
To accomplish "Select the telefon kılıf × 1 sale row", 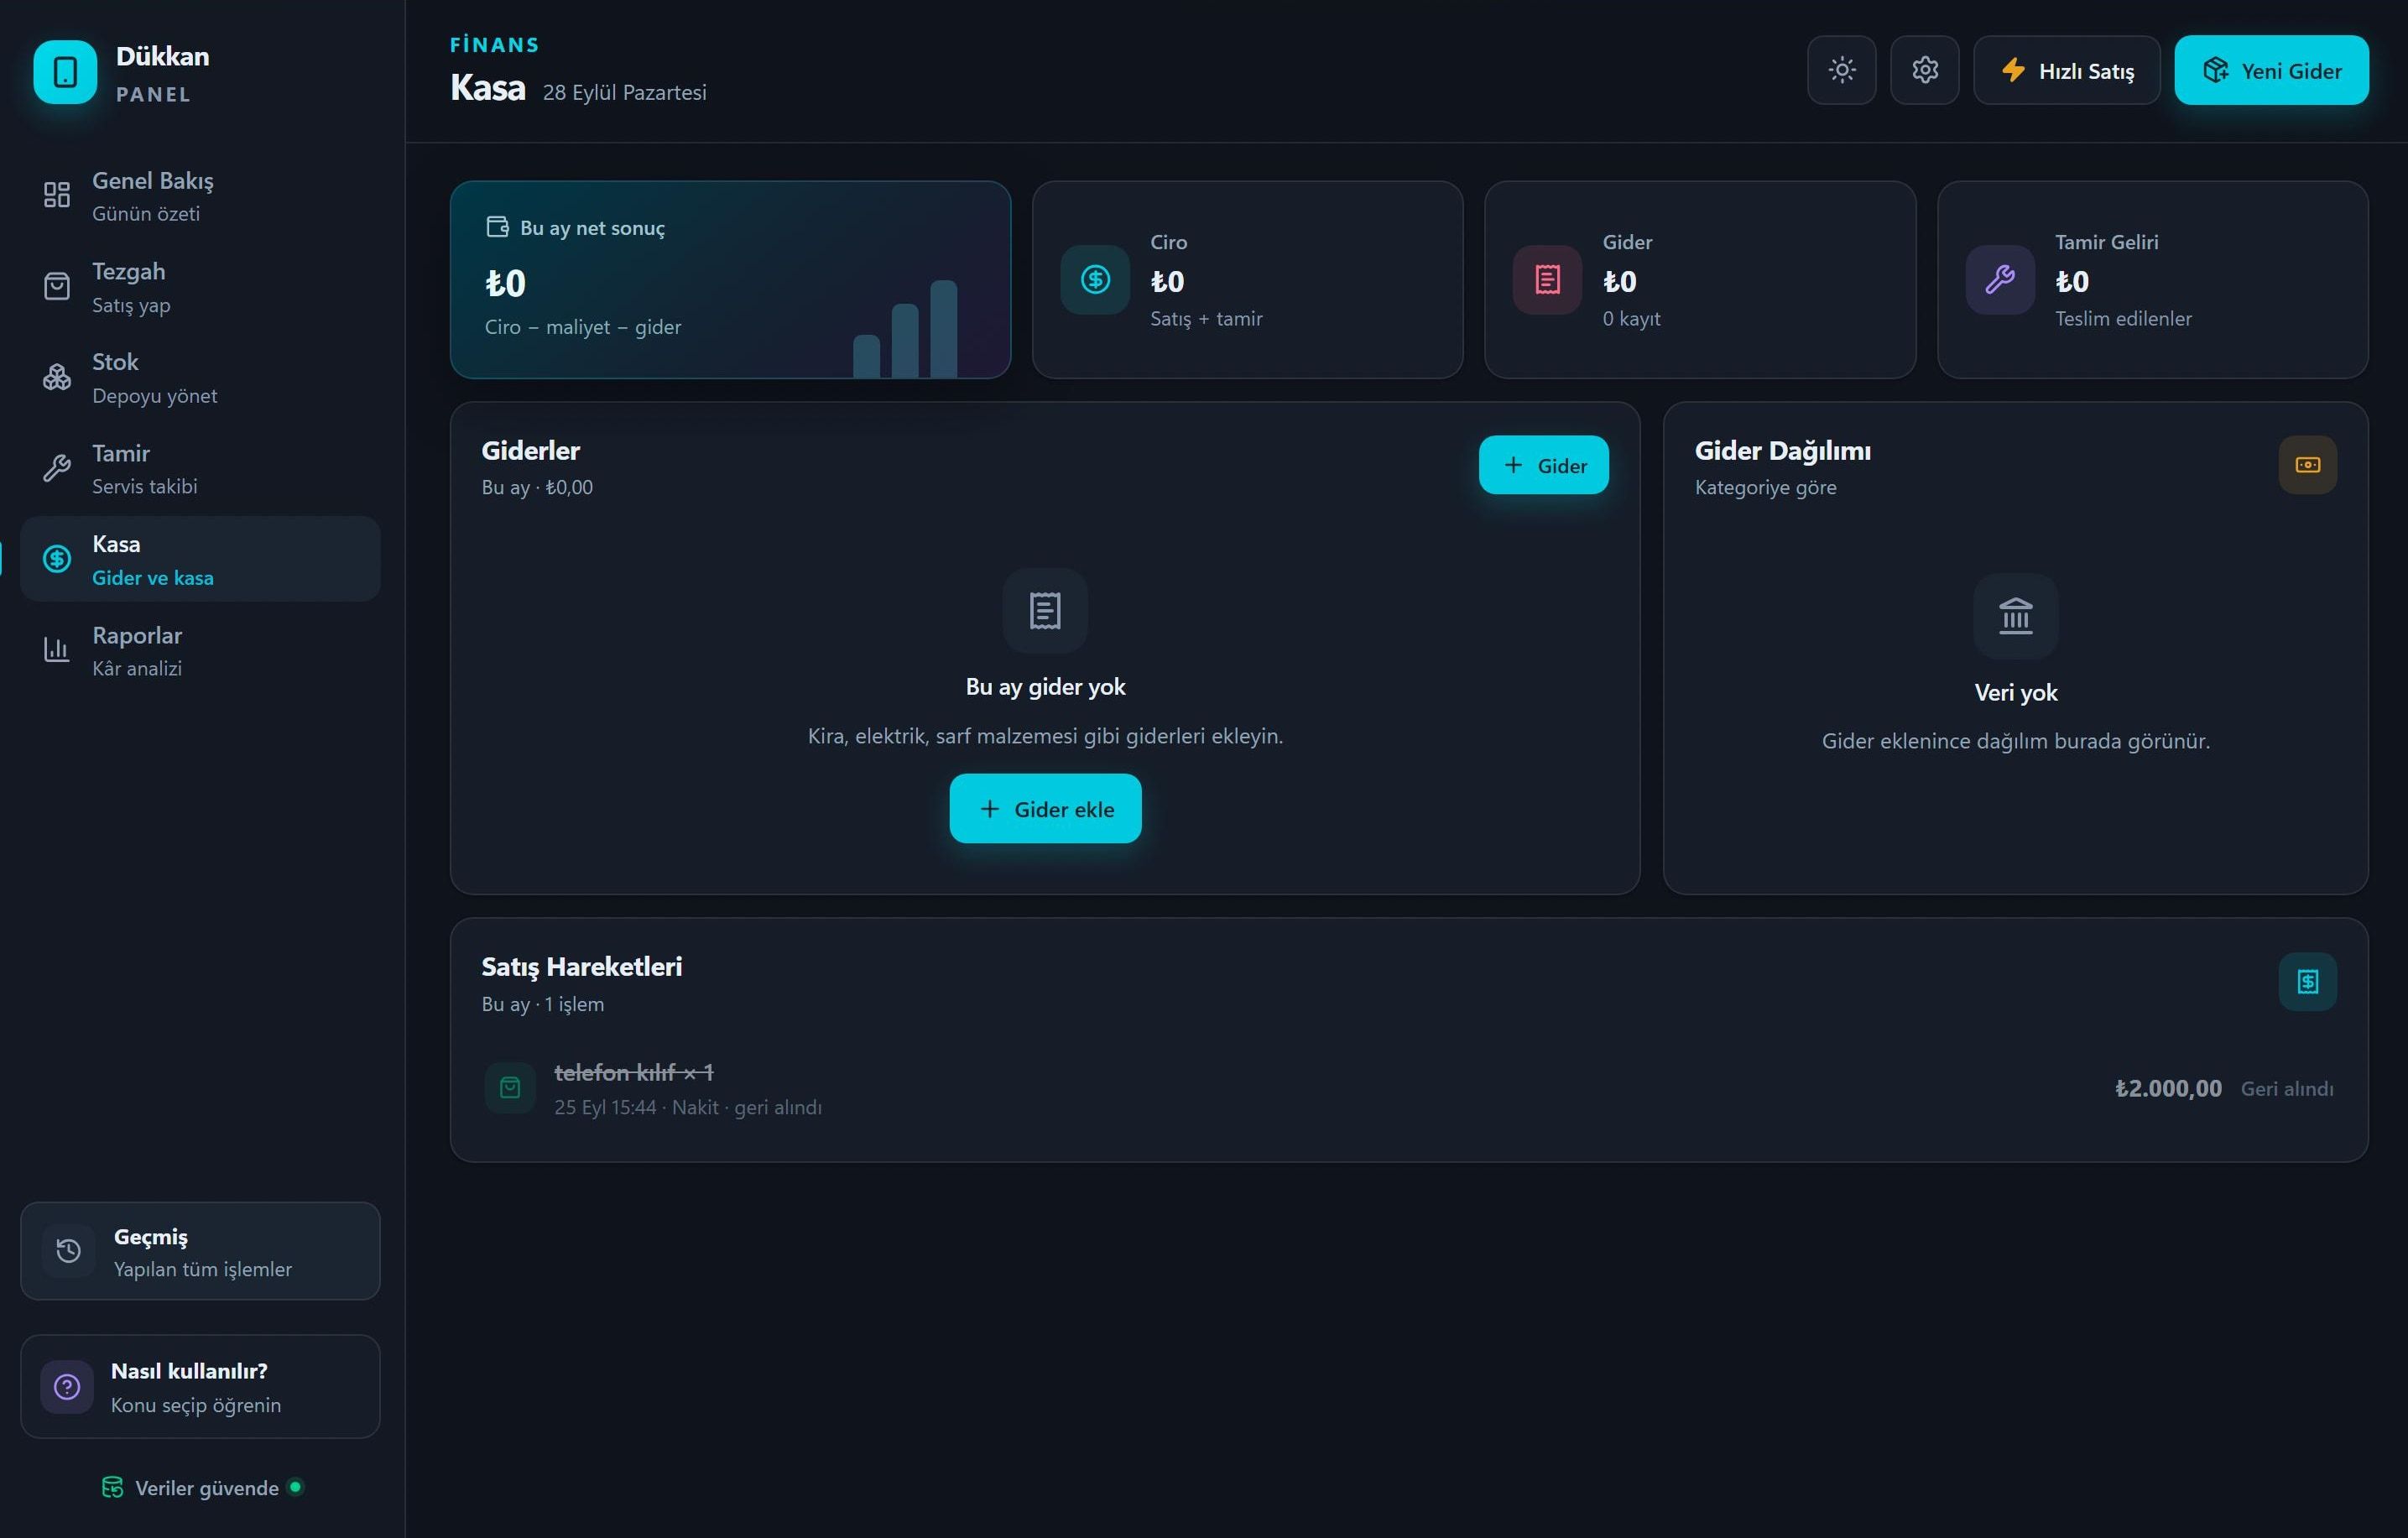I will [x=1409, y=1088].
